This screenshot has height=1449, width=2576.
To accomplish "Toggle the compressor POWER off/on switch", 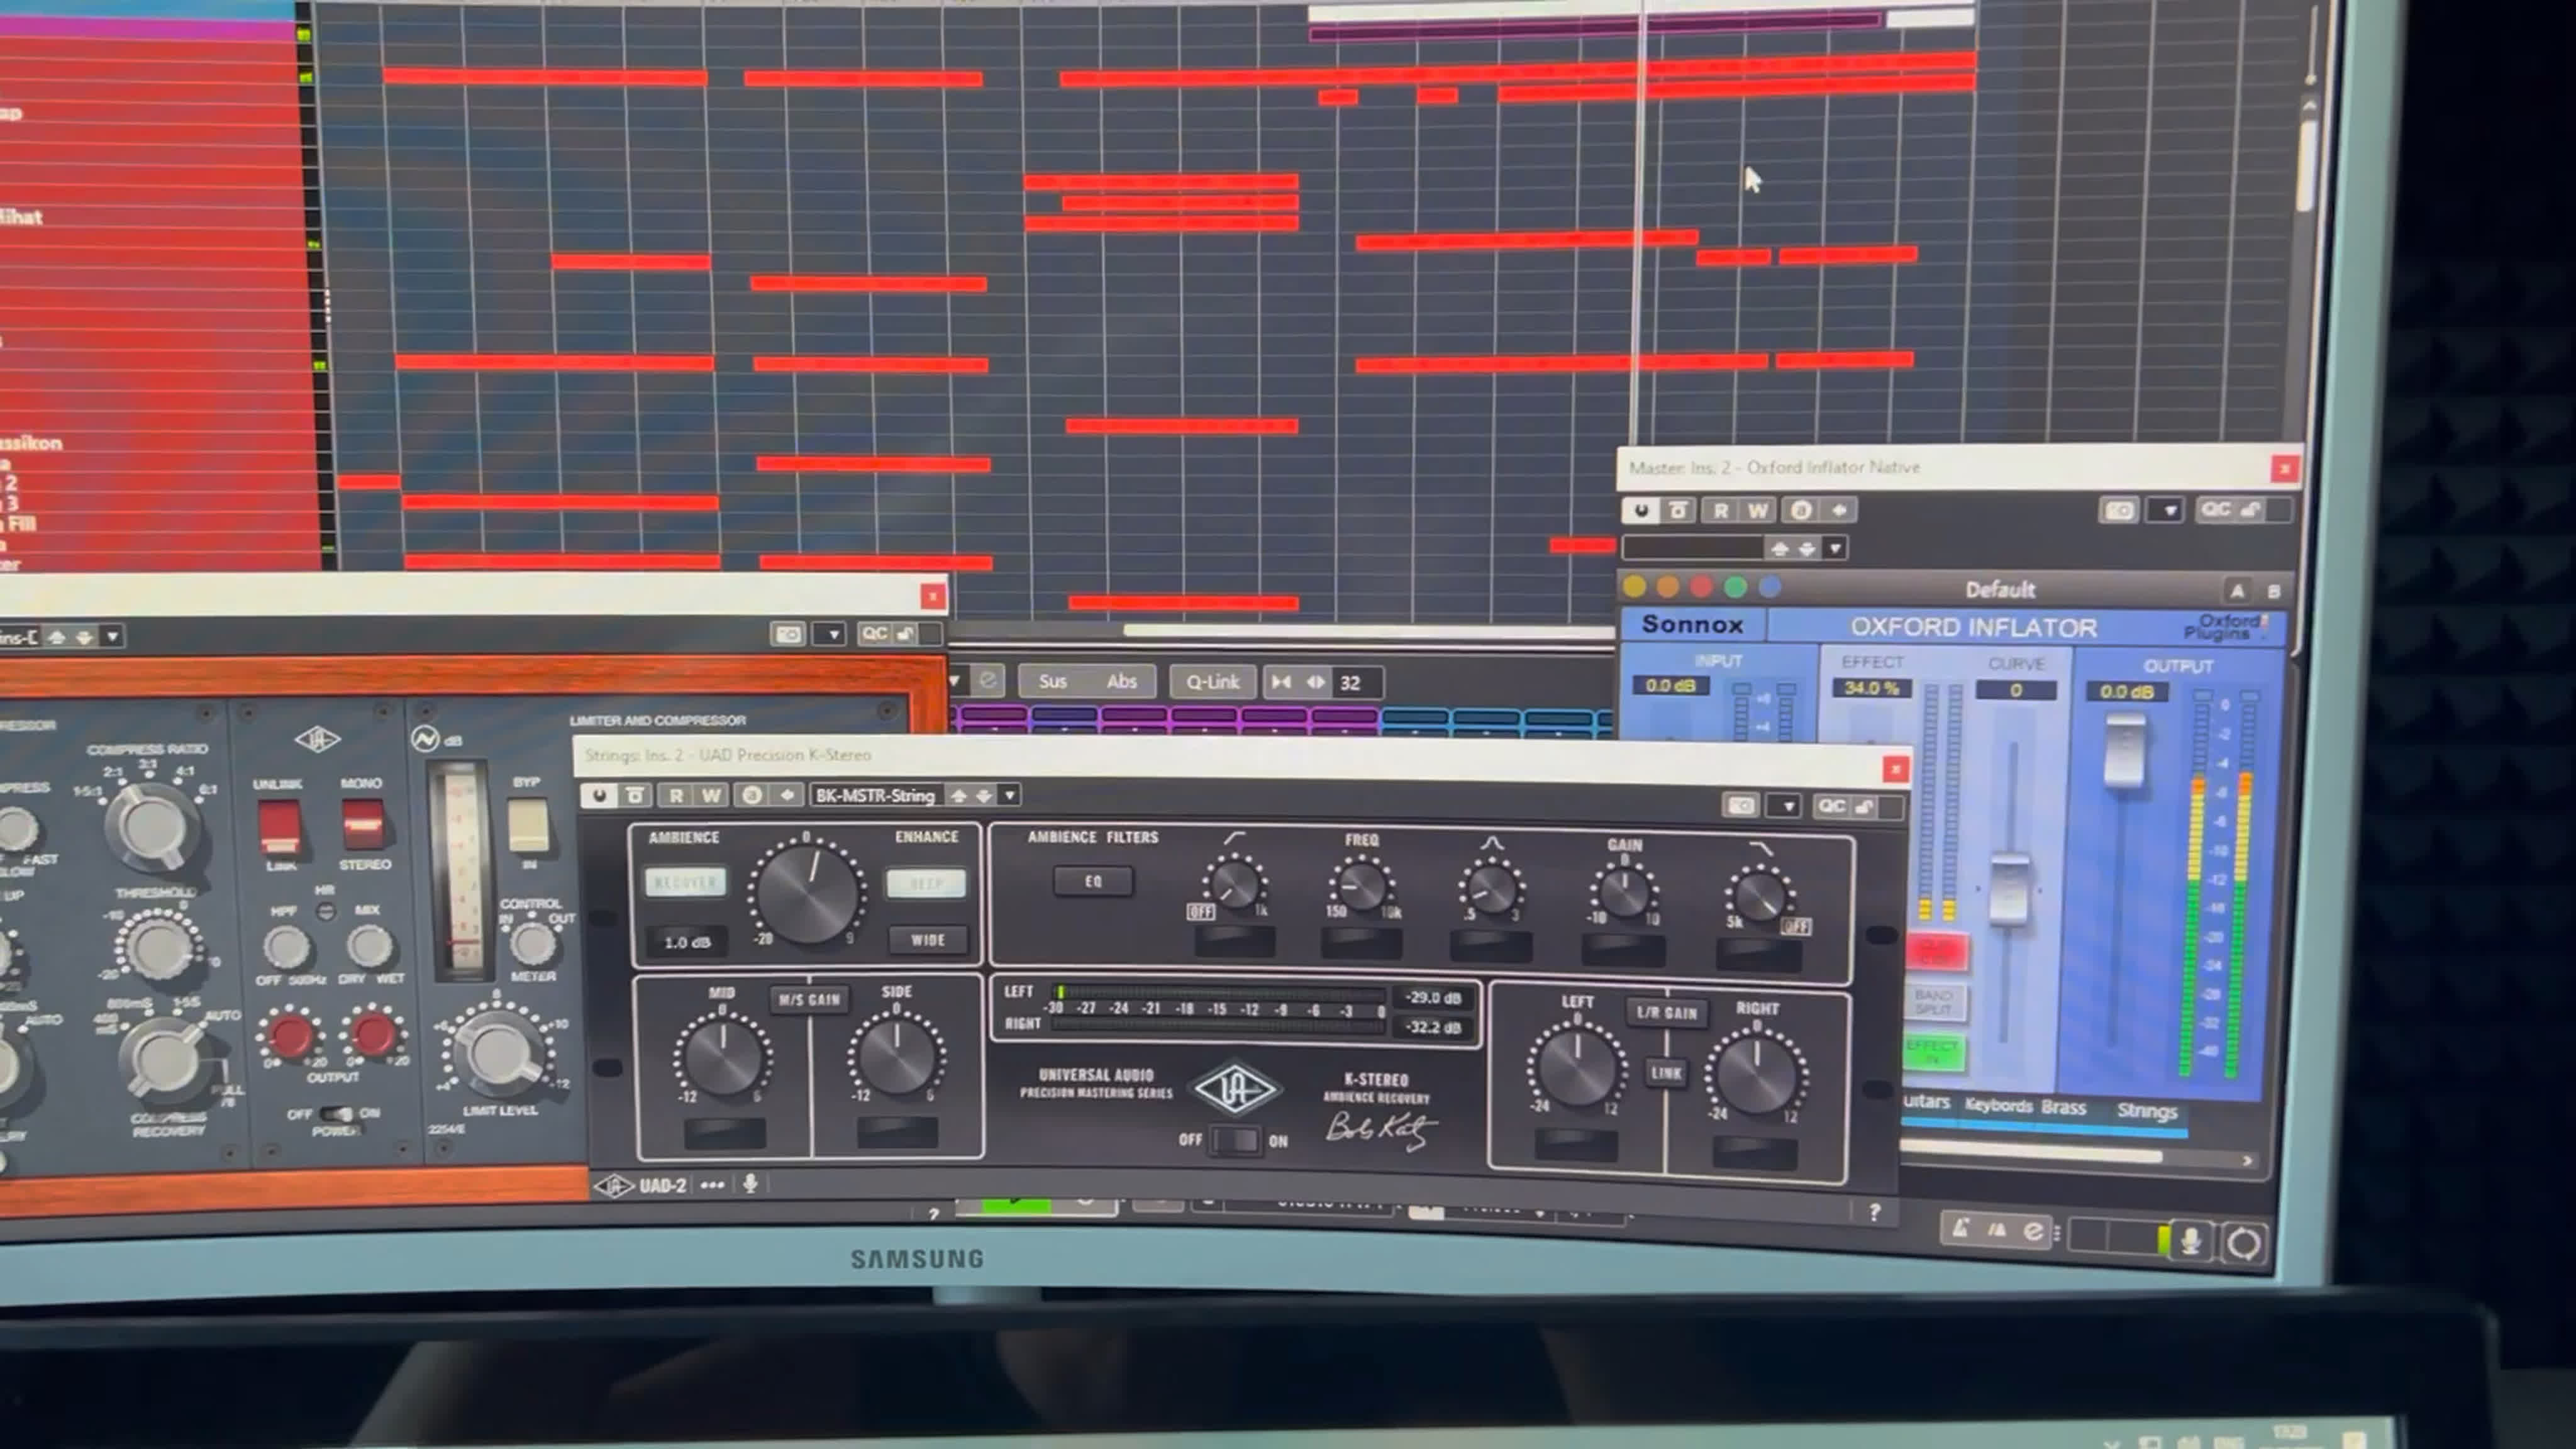I will pyautogui.click(x=336, y=1114).
